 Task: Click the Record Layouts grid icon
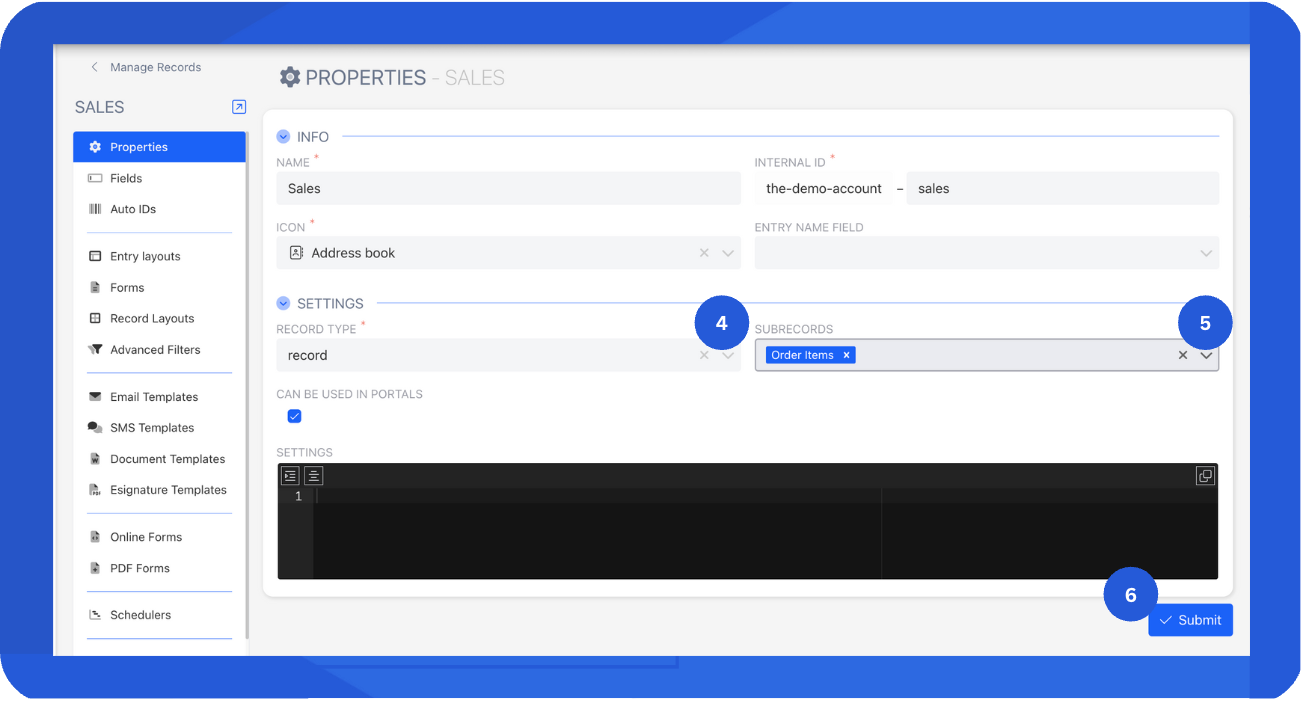[95, 318]
